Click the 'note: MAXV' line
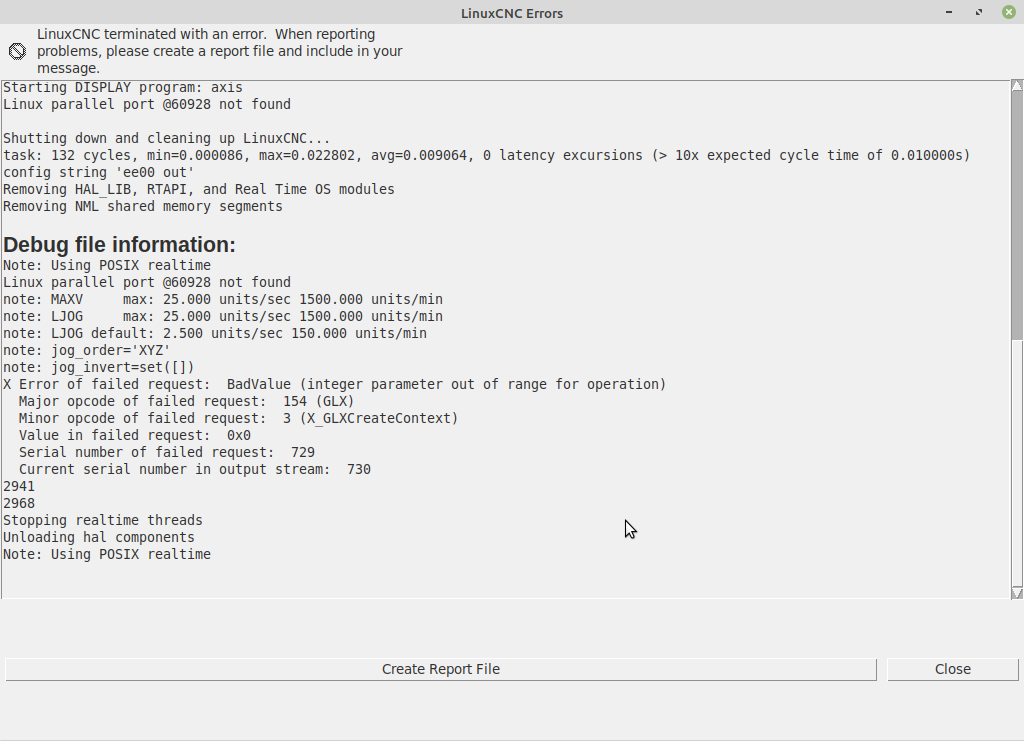1024x741 pixels. [x=223, y=299]
